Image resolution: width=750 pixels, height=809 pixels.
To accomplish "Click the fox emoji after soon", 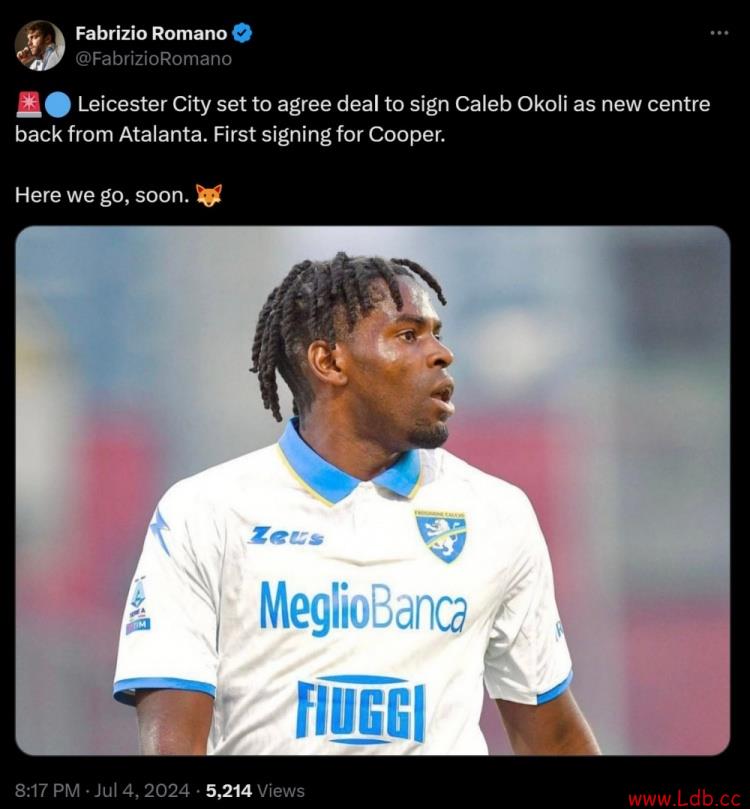I will (209, 196).
